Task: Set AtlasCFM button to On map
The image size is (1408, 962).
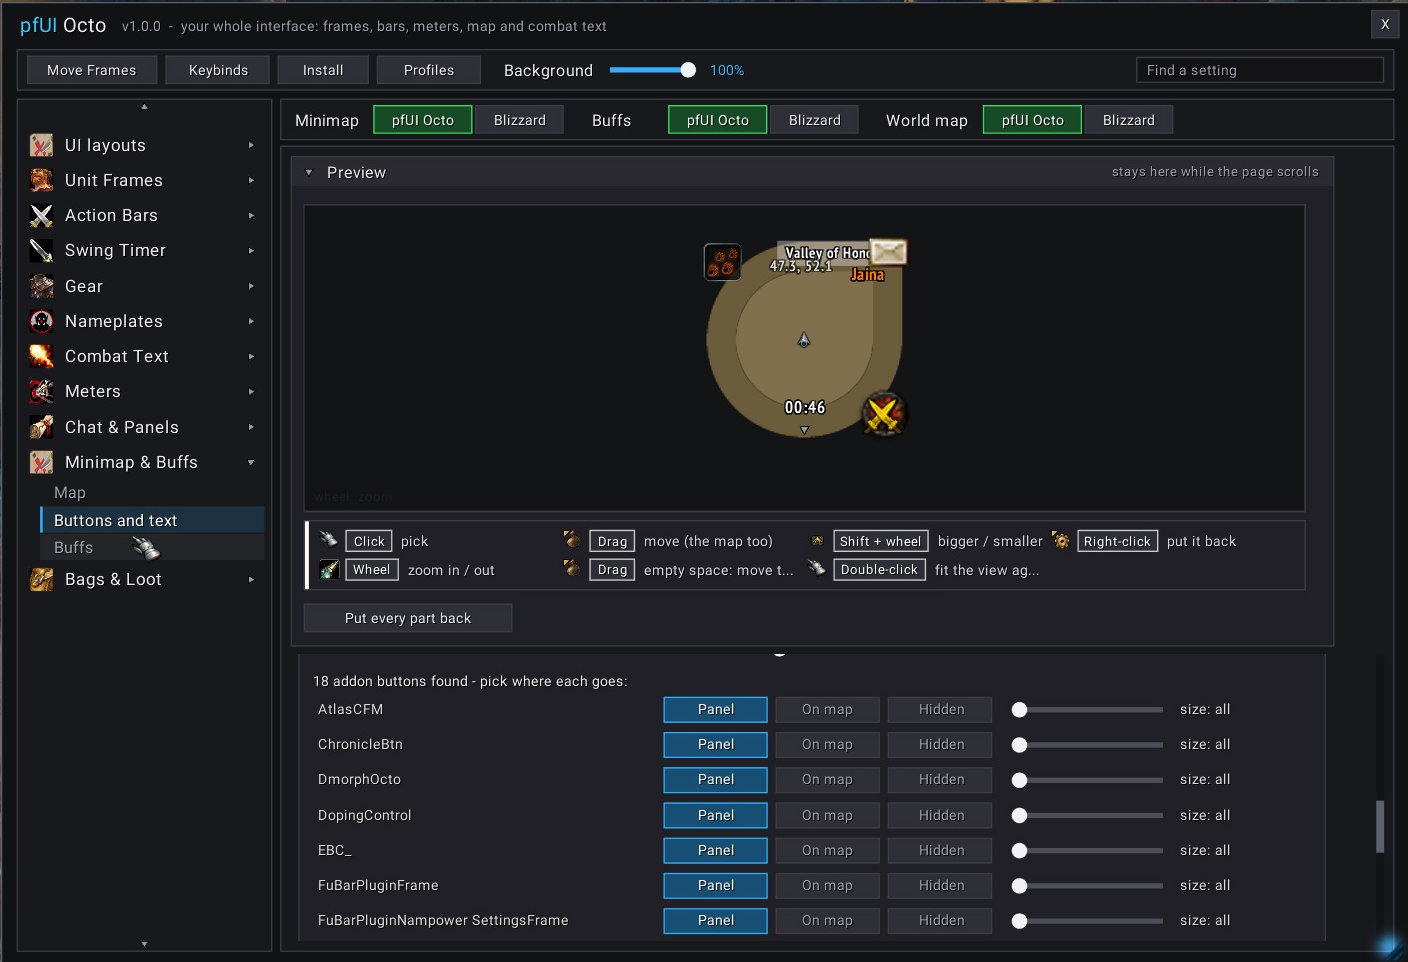Action: coord(828,710)
